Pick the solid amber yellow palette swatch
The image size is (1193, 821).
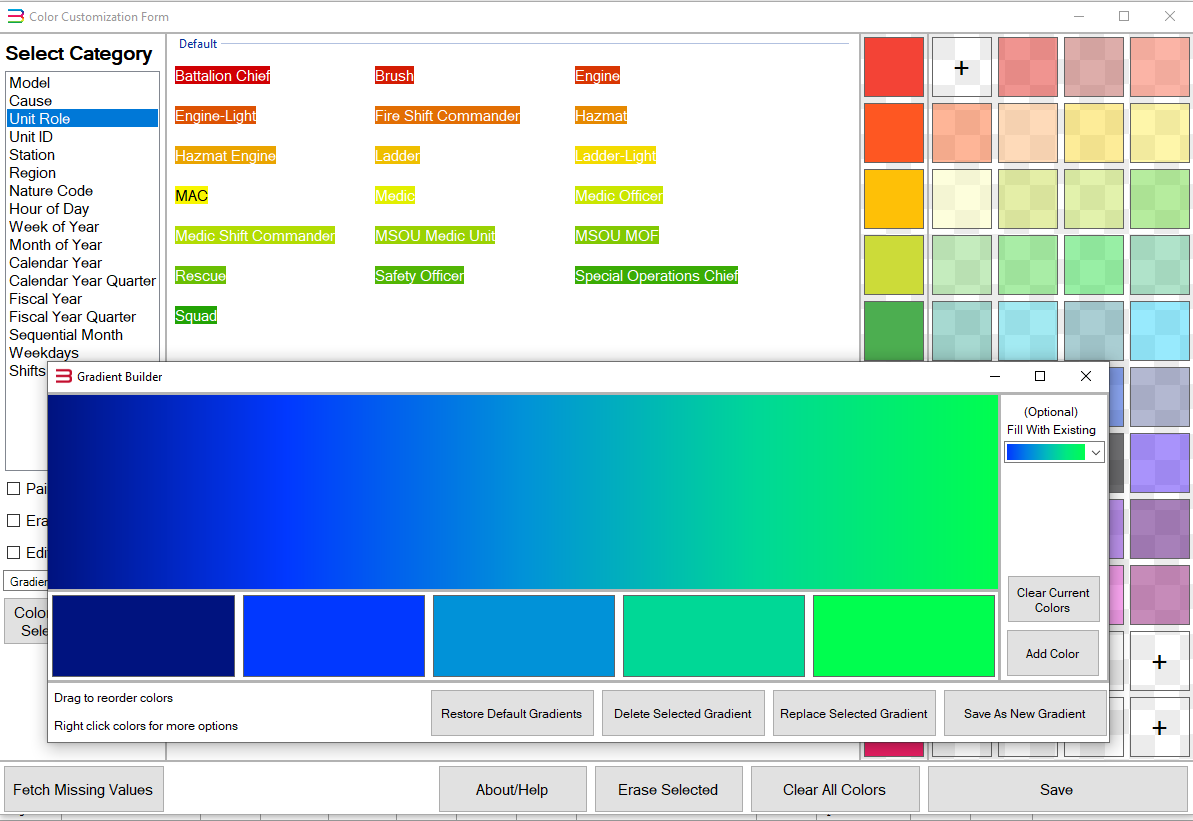893,199
